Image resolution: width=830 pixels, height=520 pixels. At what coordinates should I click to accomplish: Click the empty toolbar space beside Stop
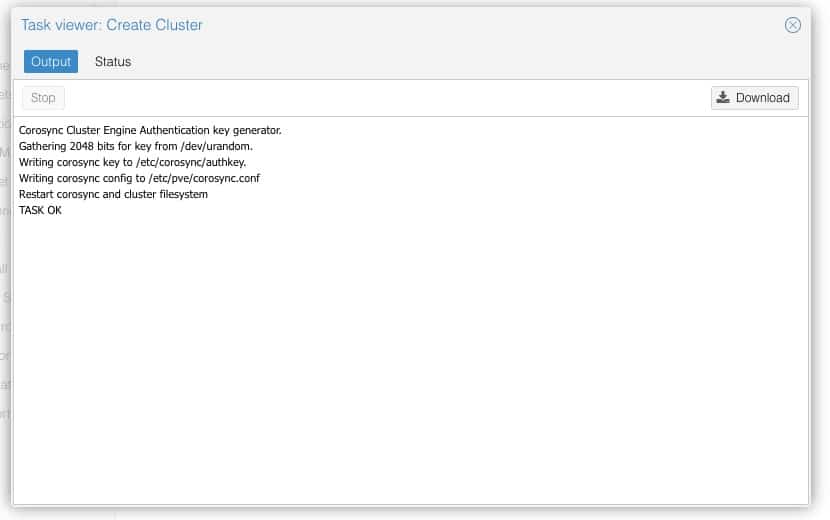380,98
